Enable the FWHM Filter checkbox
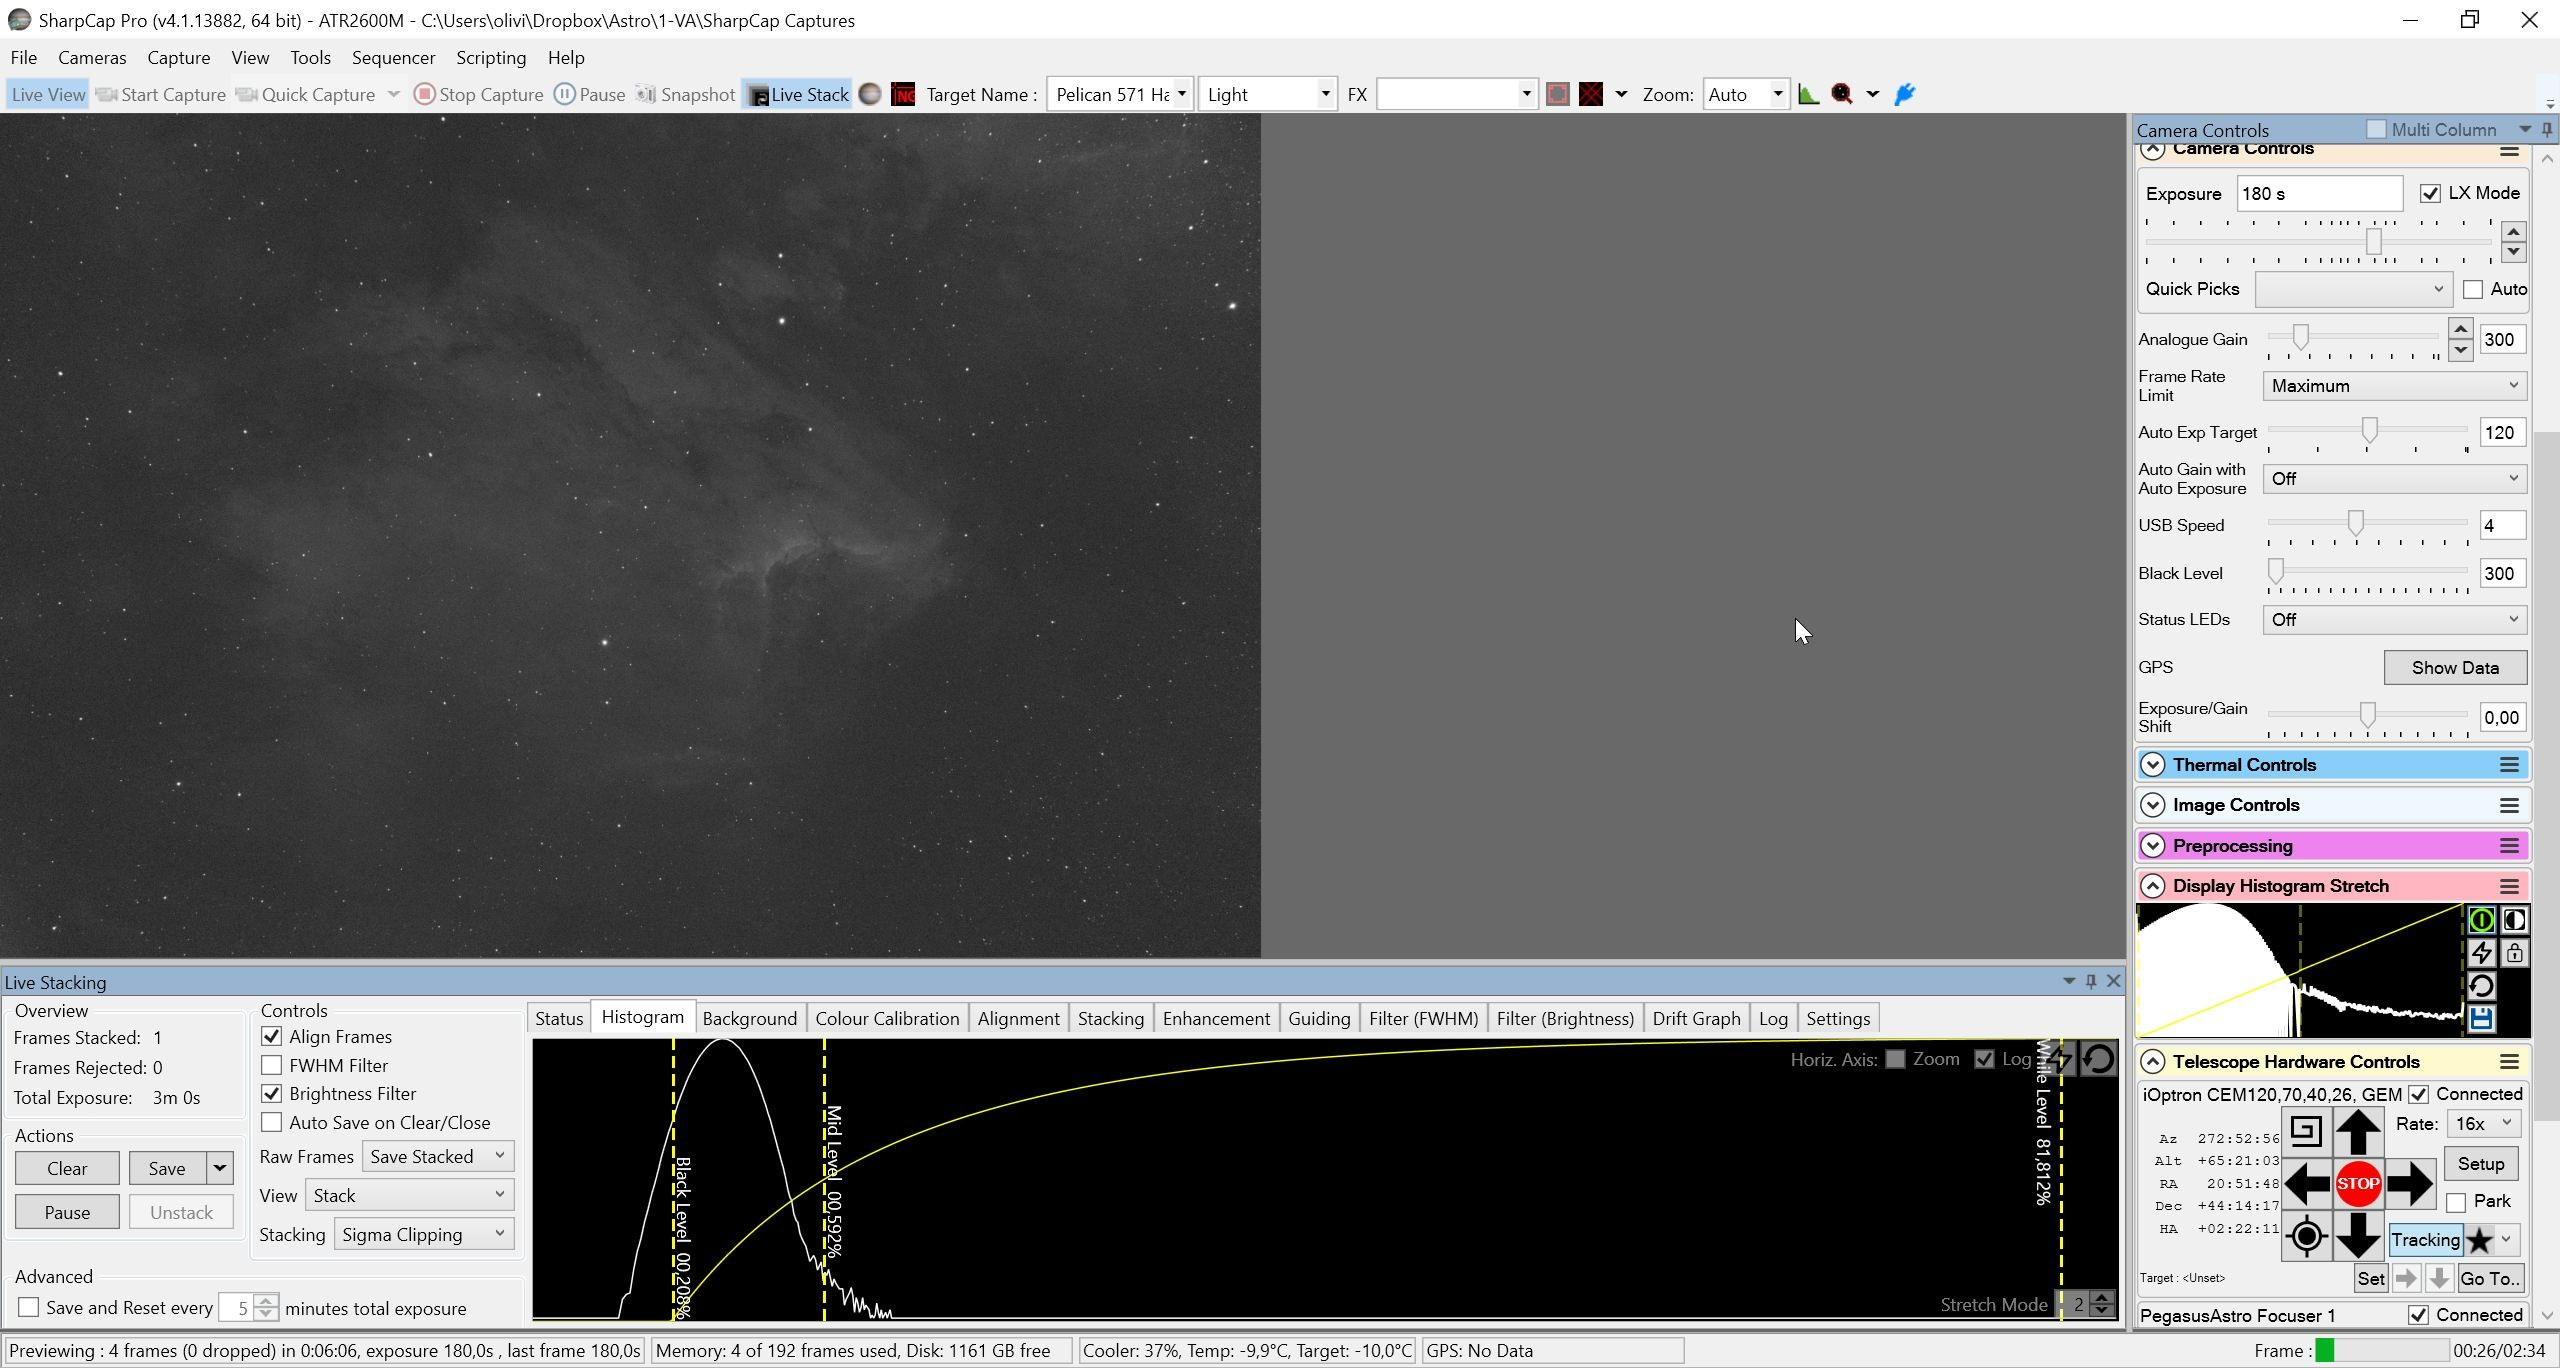Screen dimensions: 2560x1368 [271, 1065]
